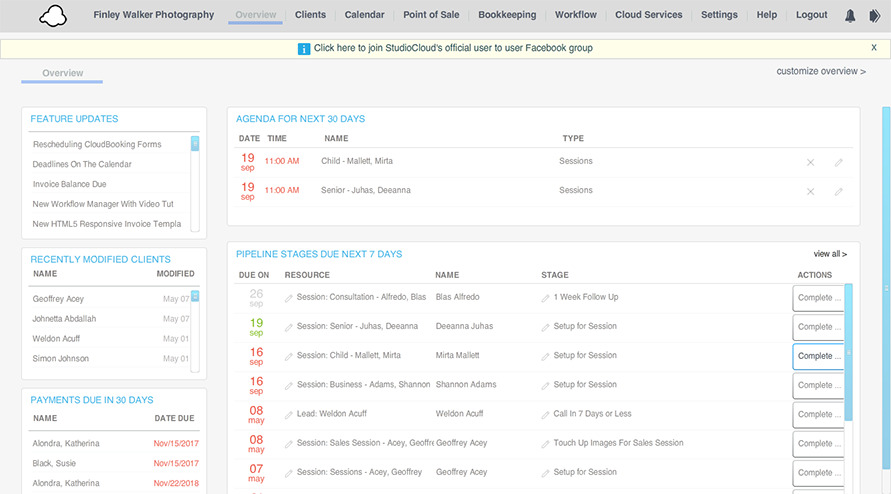Edit the Mirta Mallett Setup for Session stage pencil
This screenshot has width=891, height=494.
coord(546,356)
